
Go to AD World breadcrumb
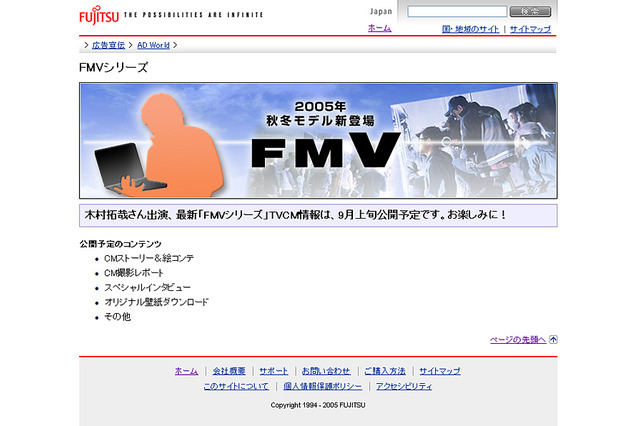[x=153, y=45]
